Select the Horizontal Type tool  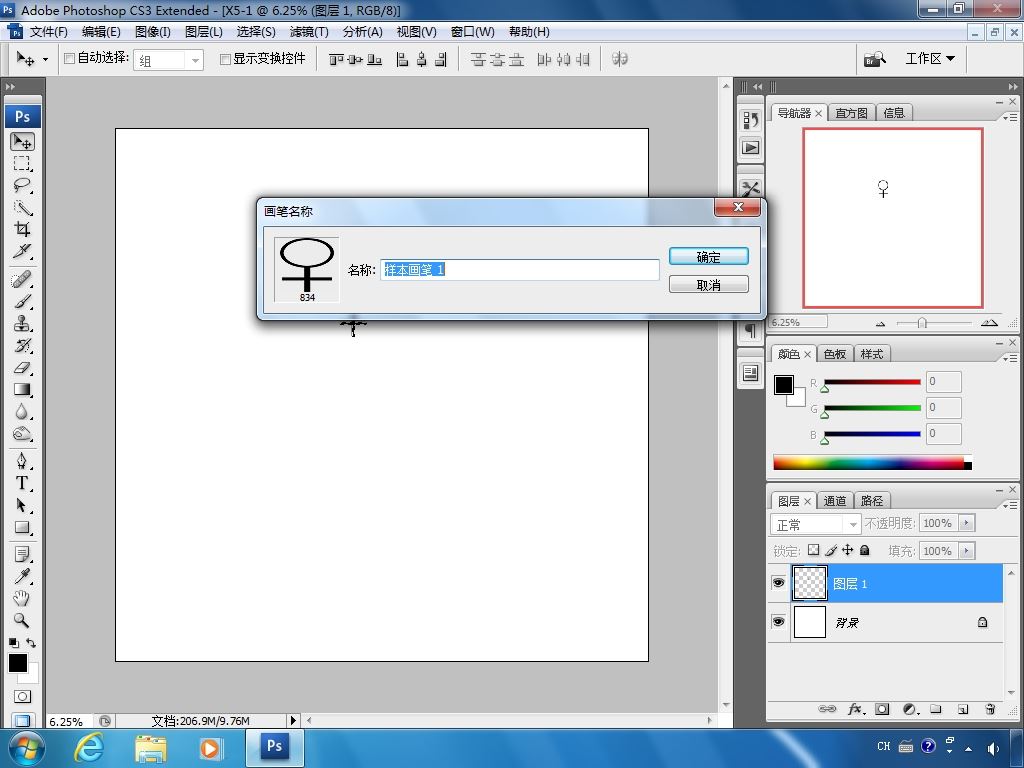[22, 483]
